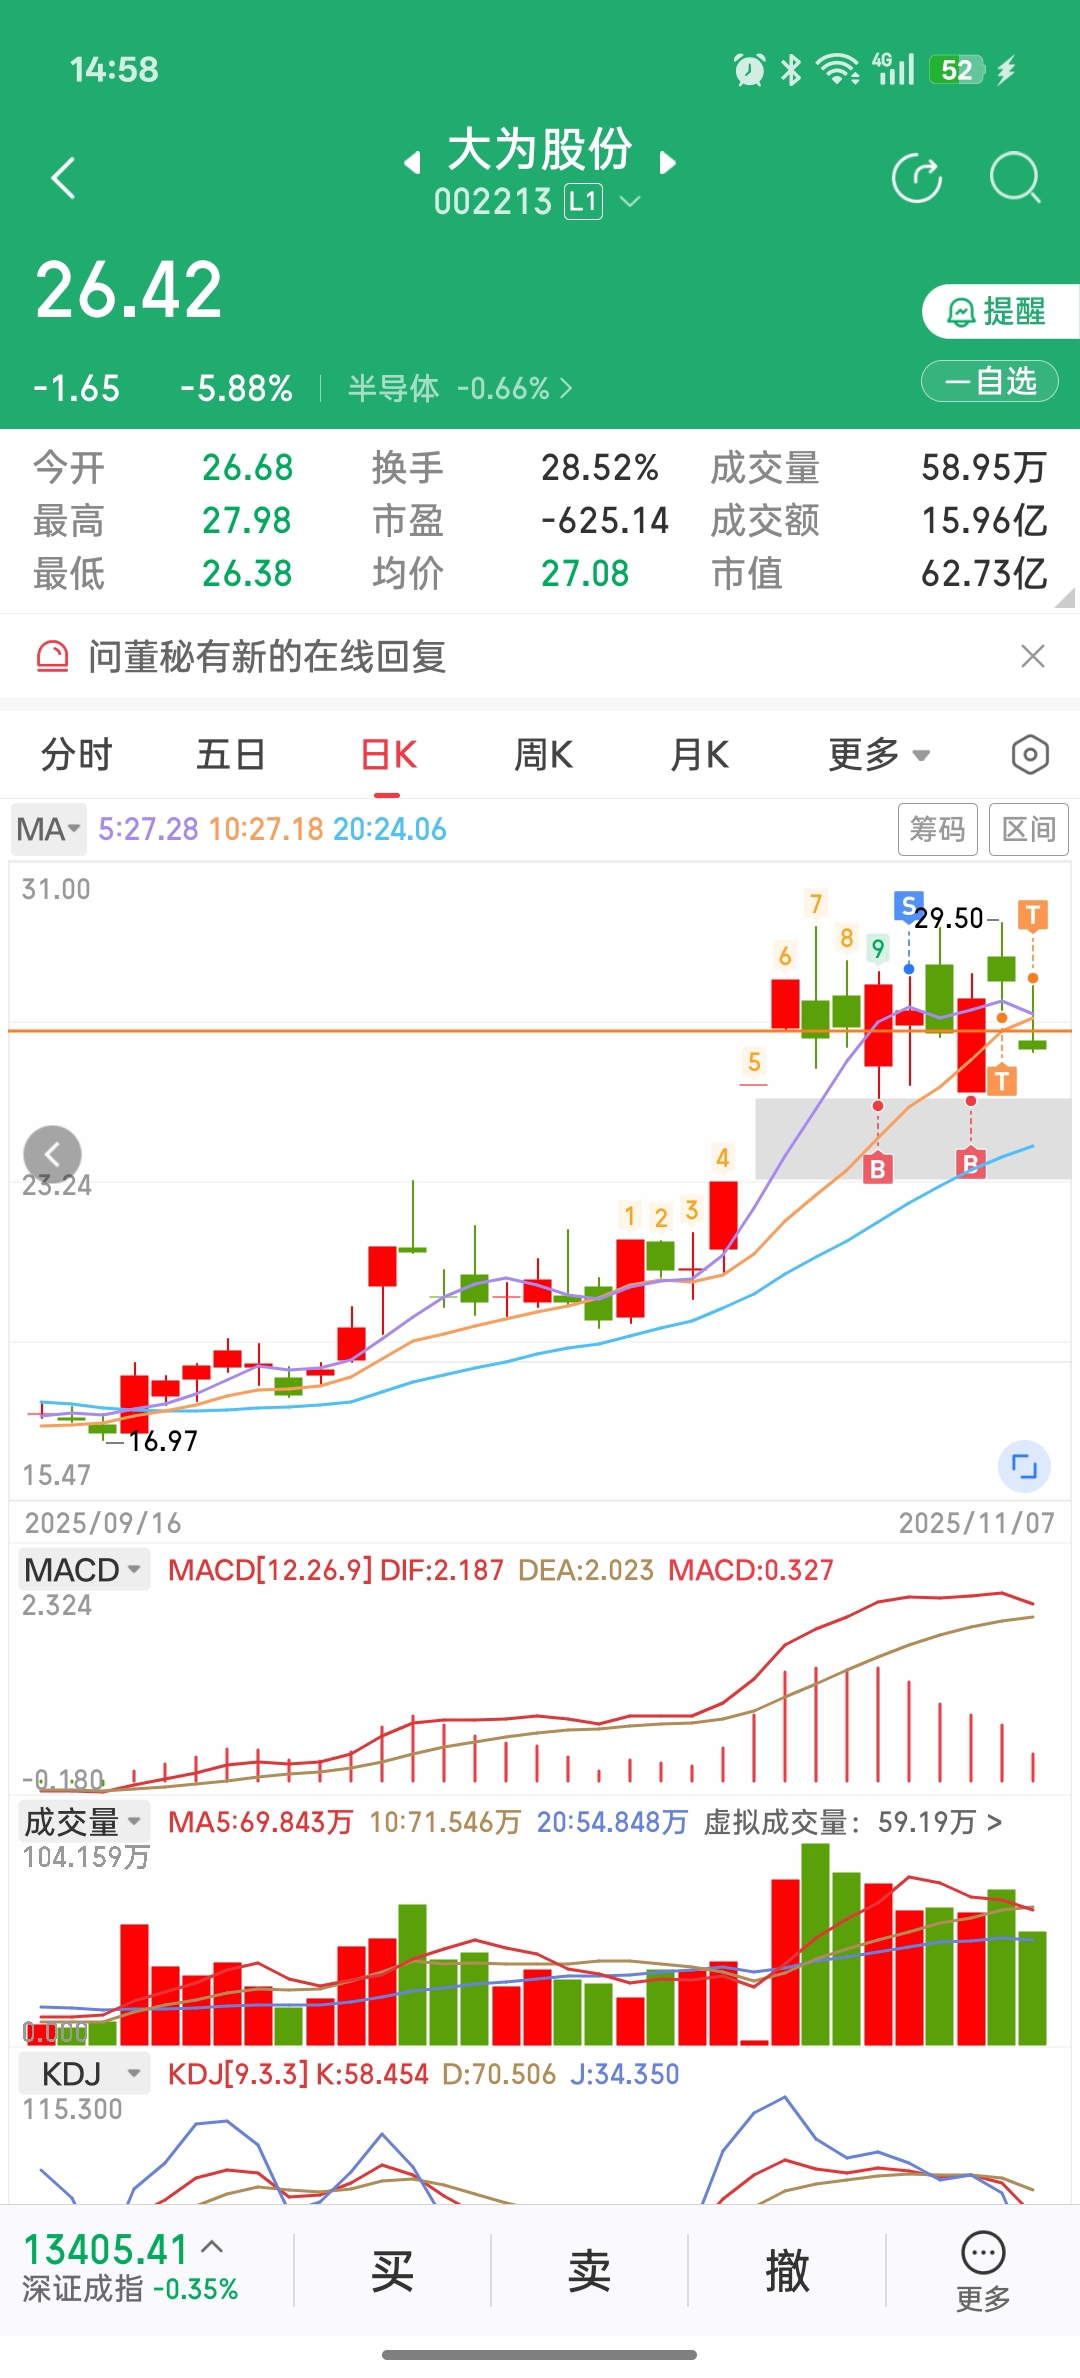Tap the charging bolt status icon
Screen dimensions: 1080x2378
click(x=1006, y=70)
